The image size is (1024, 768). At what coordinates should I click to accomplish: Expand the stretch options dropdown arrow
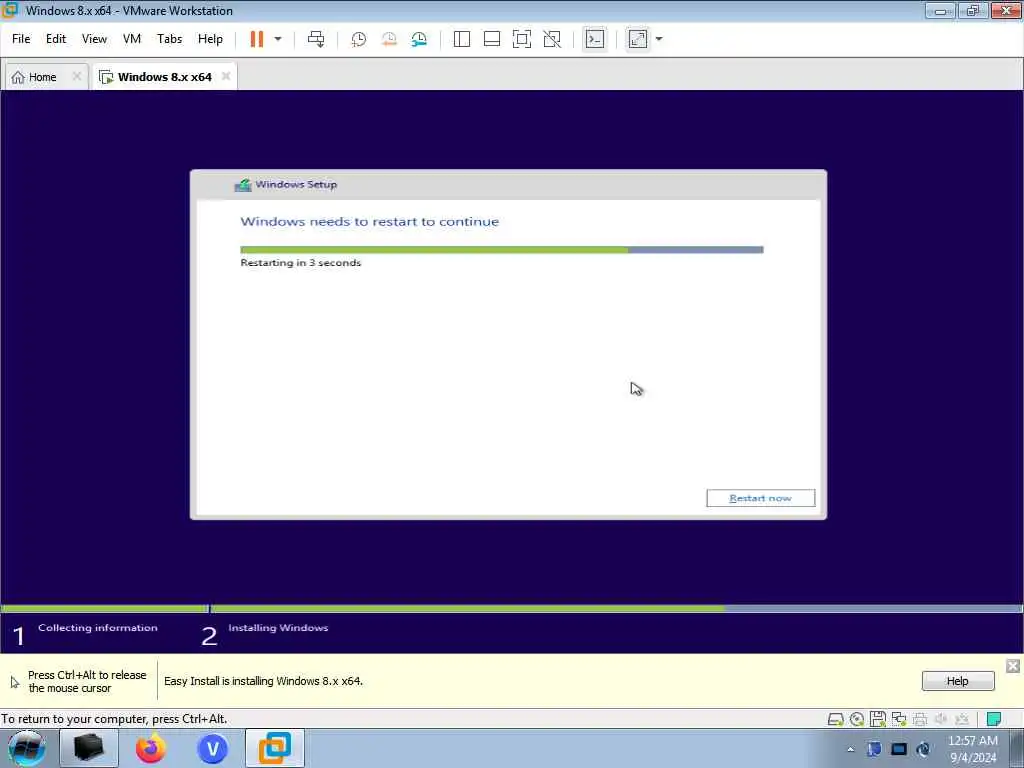pos(658,39)
